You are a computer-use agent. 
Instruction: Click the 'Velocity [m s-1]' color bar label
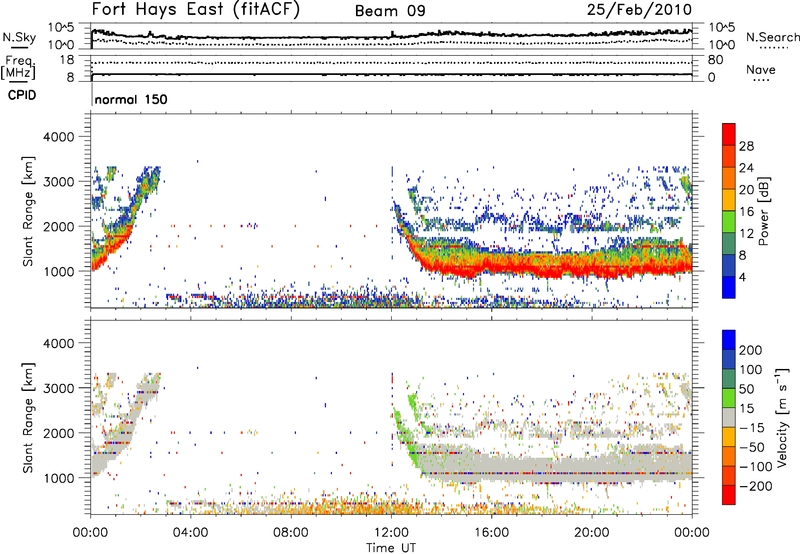pyautogui.click(x=782, y=417)
